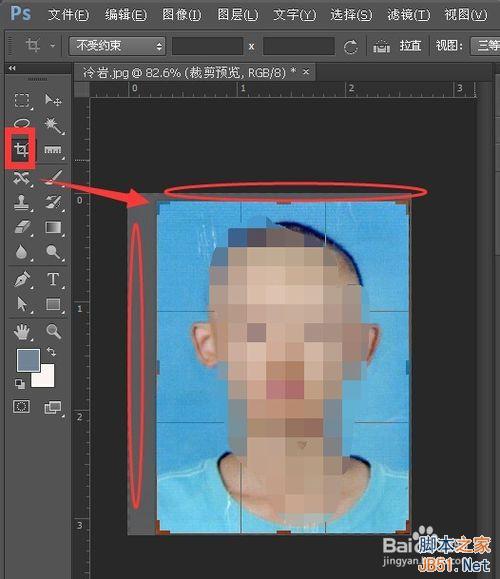Select the Path Selection arrow tool
This screenshot has width=500, height=579.
[22, 304]
